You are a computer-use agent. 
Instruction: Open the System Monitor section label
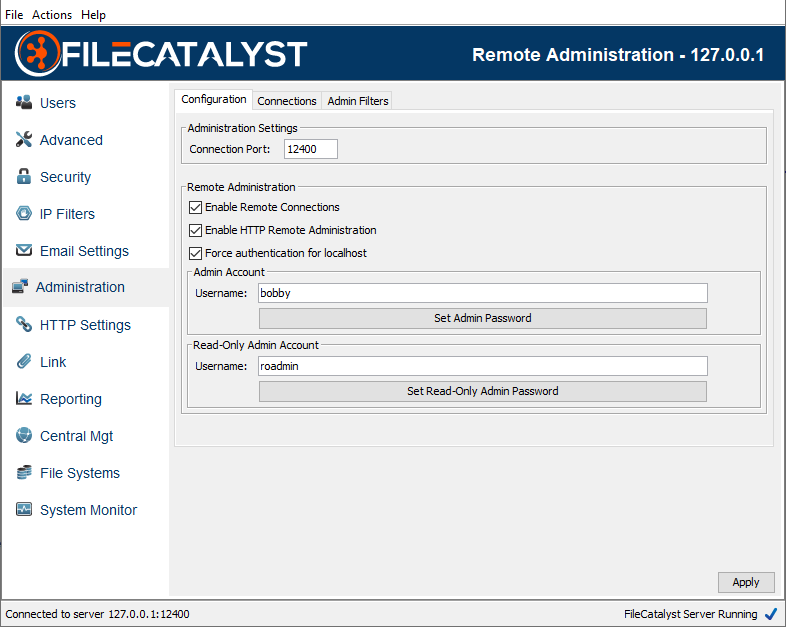(x=88, y=510)
